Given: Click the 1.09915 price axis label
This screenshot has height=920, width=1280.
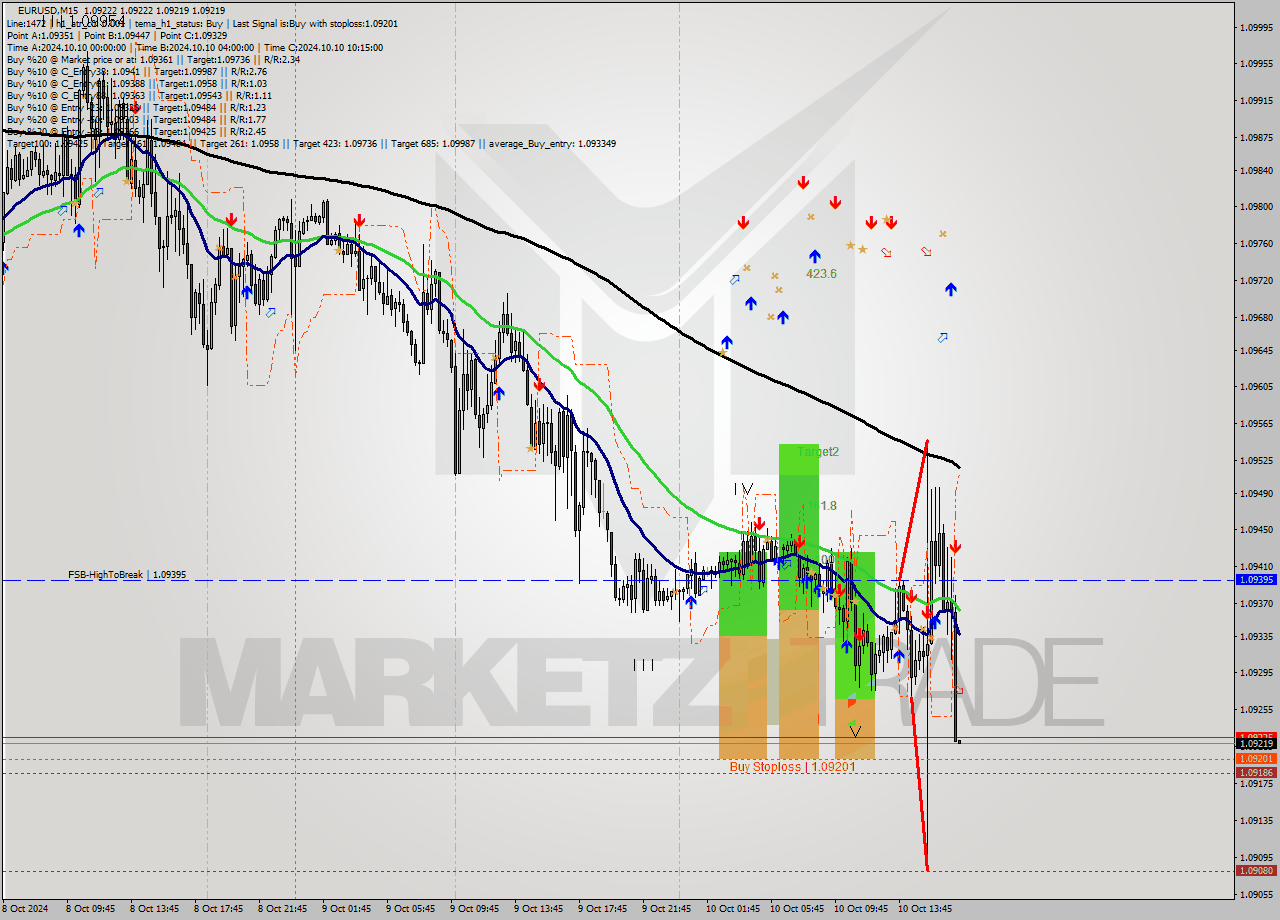Looking at the screenshot, I should pyautogui.click(x=1256, y=101).
